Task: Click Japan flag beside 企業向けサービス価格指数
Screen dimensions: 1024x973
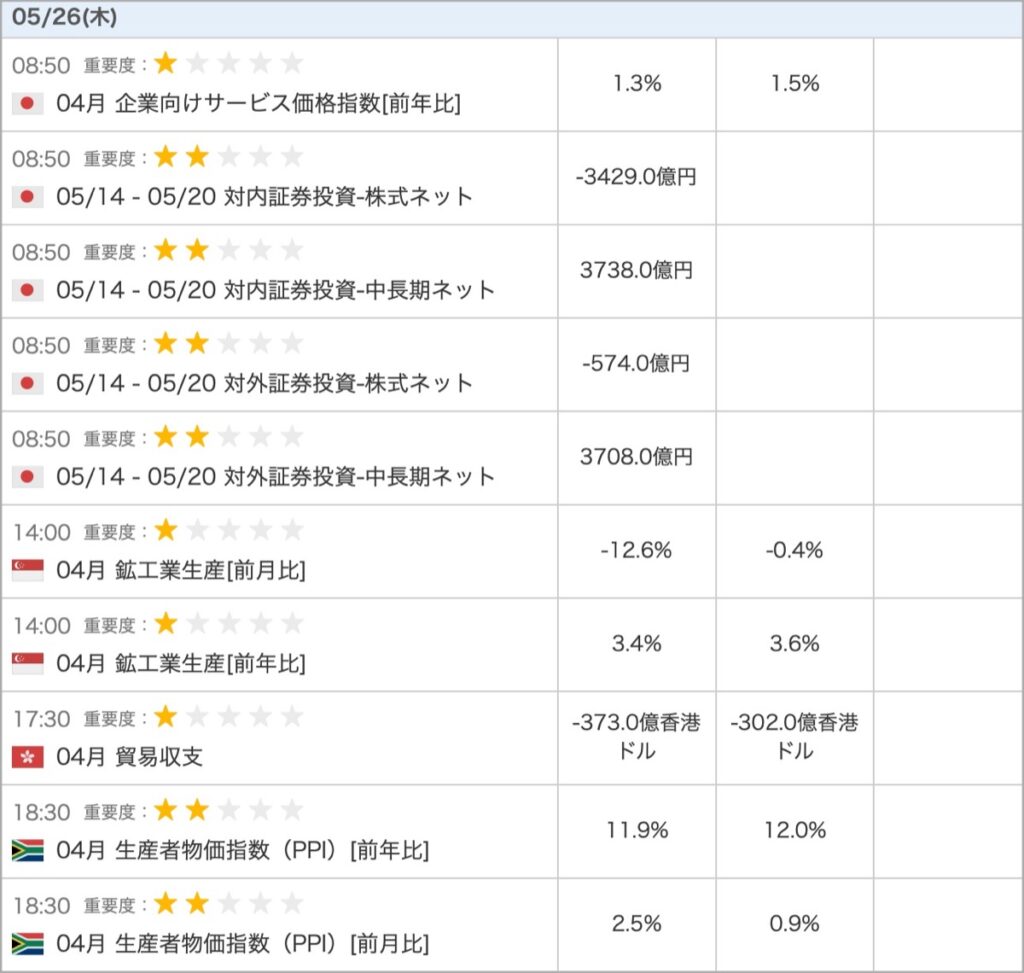Action: click(x=27, y=103)
